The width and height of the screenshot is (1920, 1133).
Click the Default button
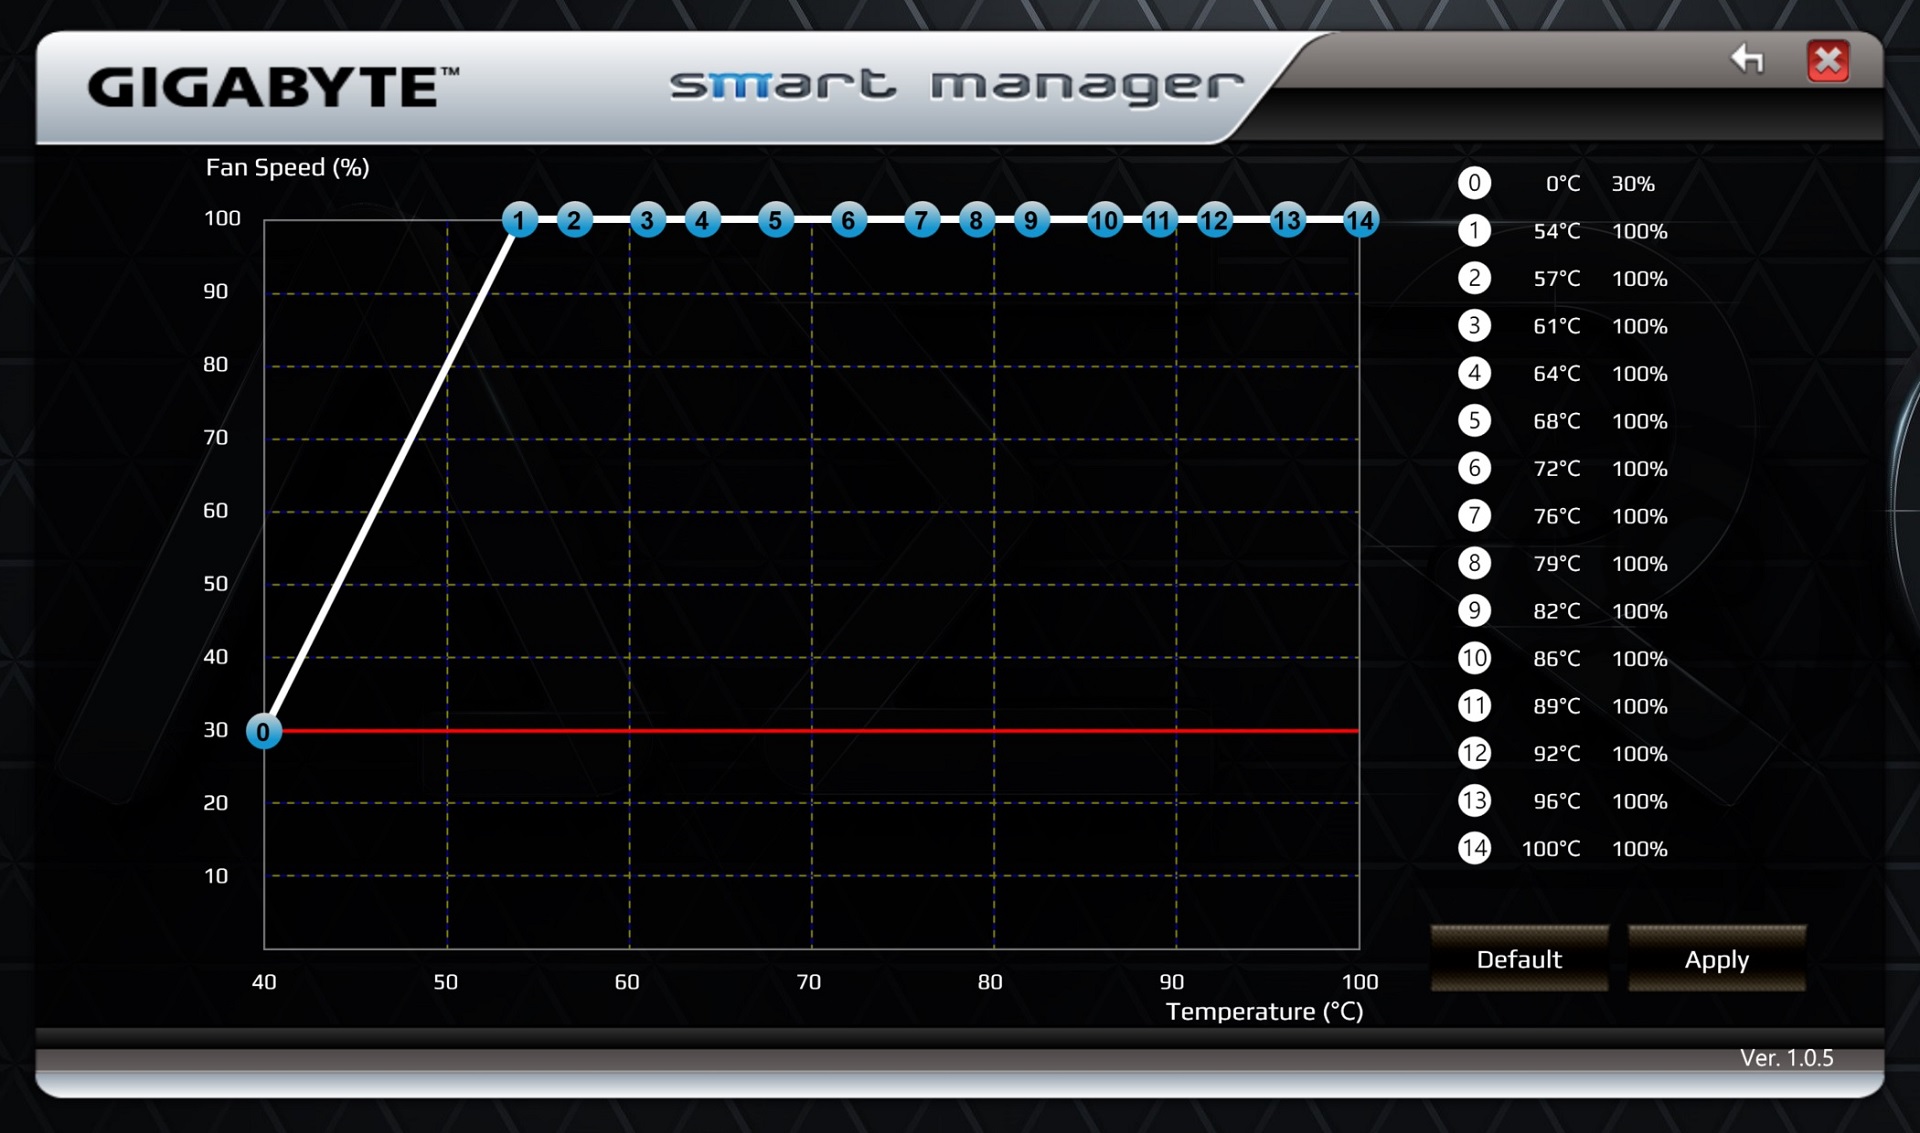tap(1519, 959)
